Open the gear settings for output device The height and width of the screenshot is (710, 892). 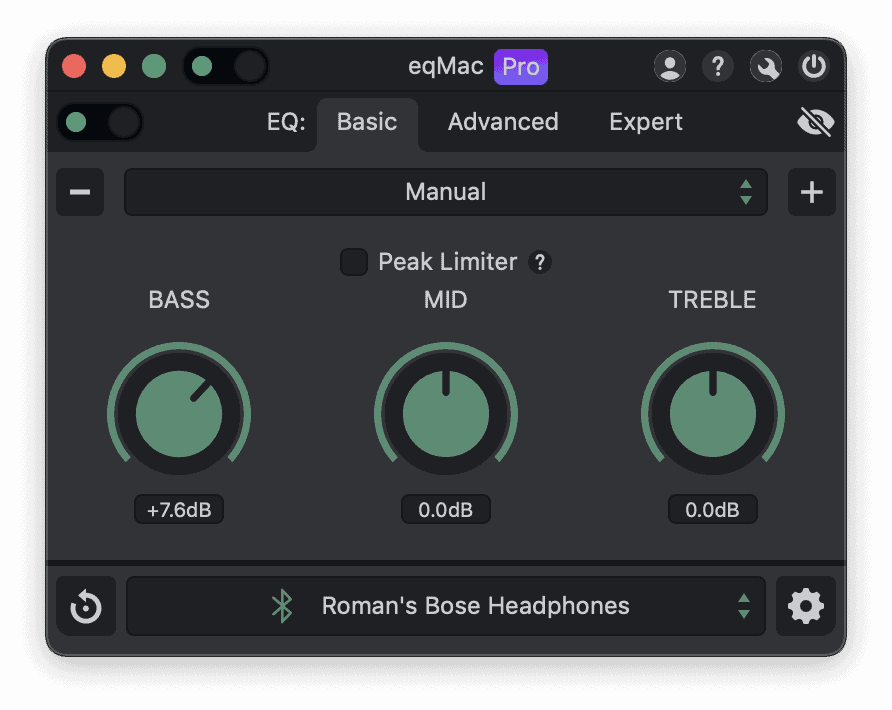[x=806, y=606]
